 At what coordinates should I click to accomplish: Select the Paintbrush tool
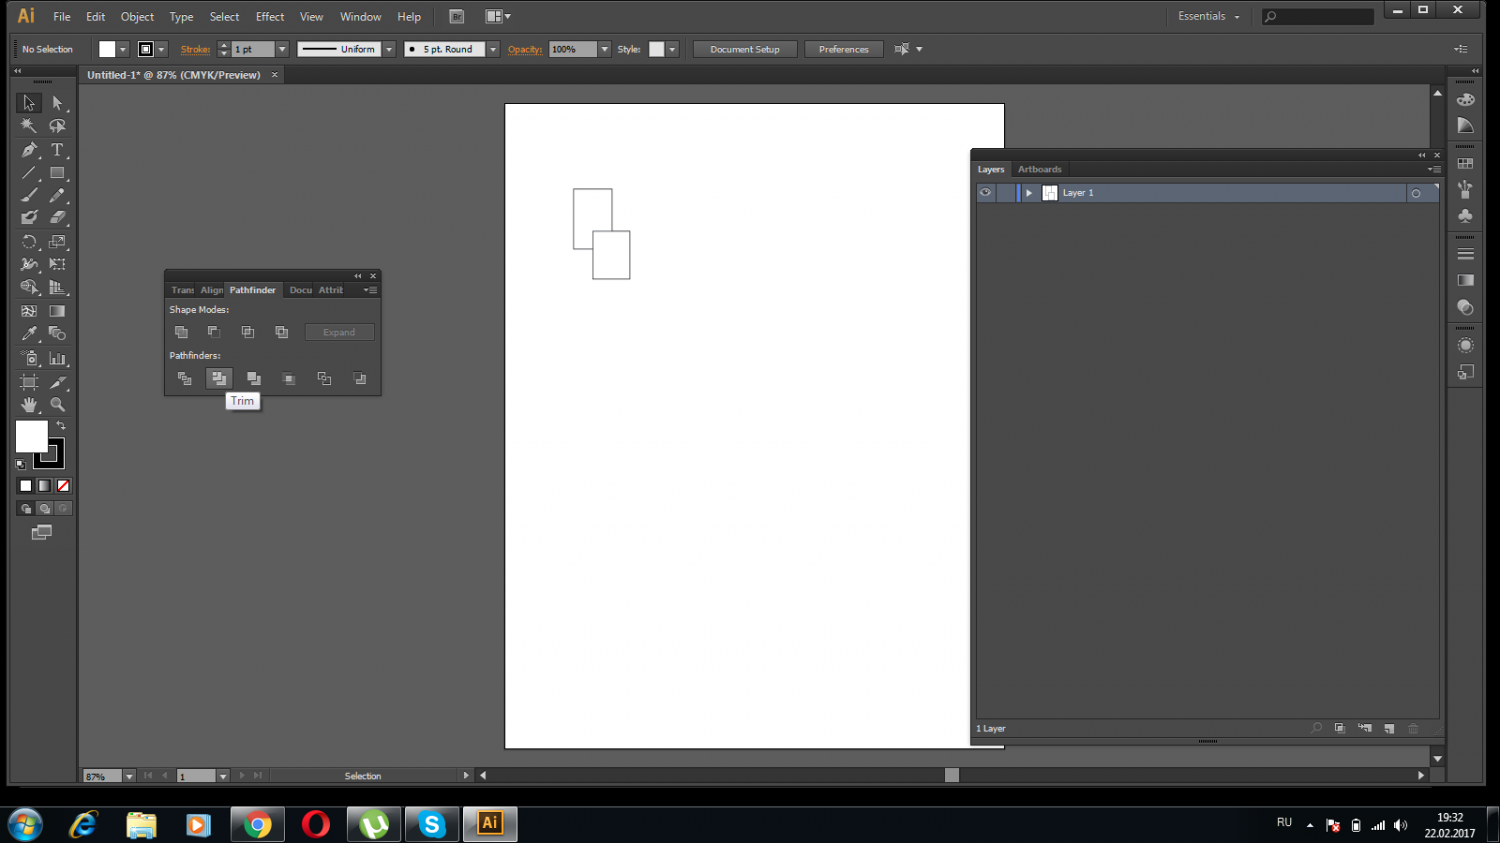29,195
